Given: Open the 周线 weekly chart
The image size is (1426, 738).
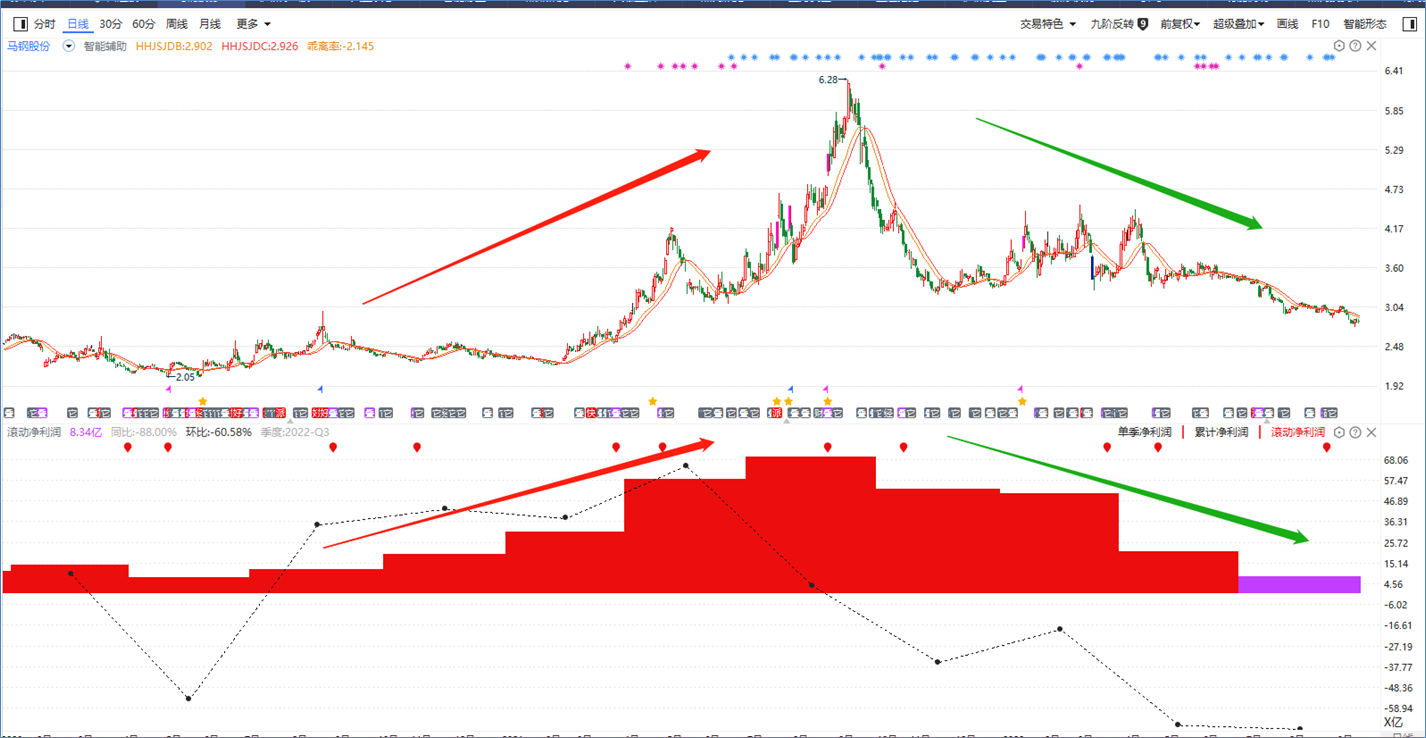Looking at the screenshot, I should [176, 24].
